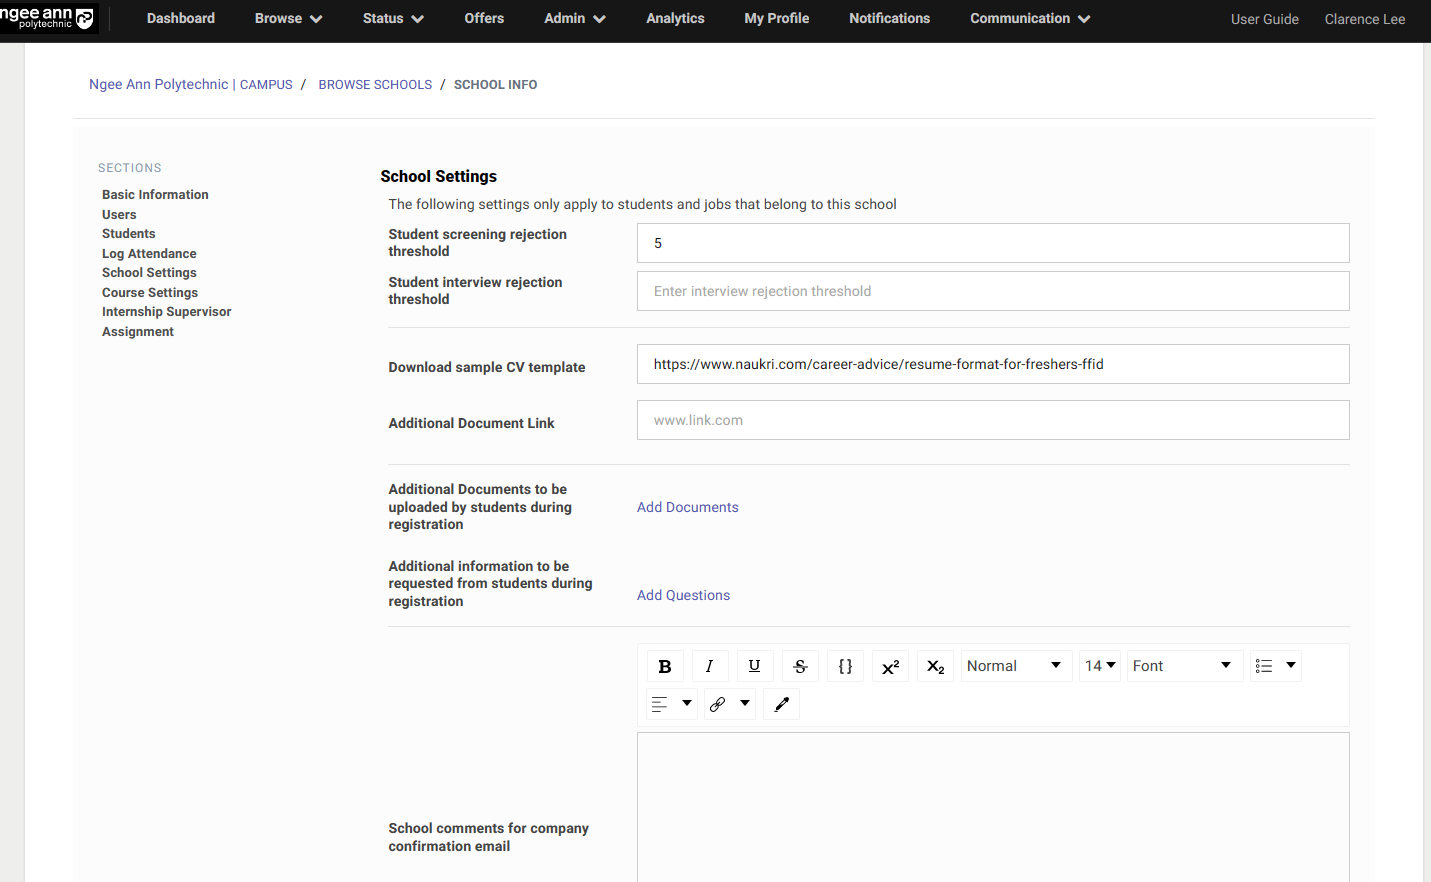The height and width of the screenshot is (882, 1431).
Task: Click the interview rejection threshold field
Action: point(992,291)
